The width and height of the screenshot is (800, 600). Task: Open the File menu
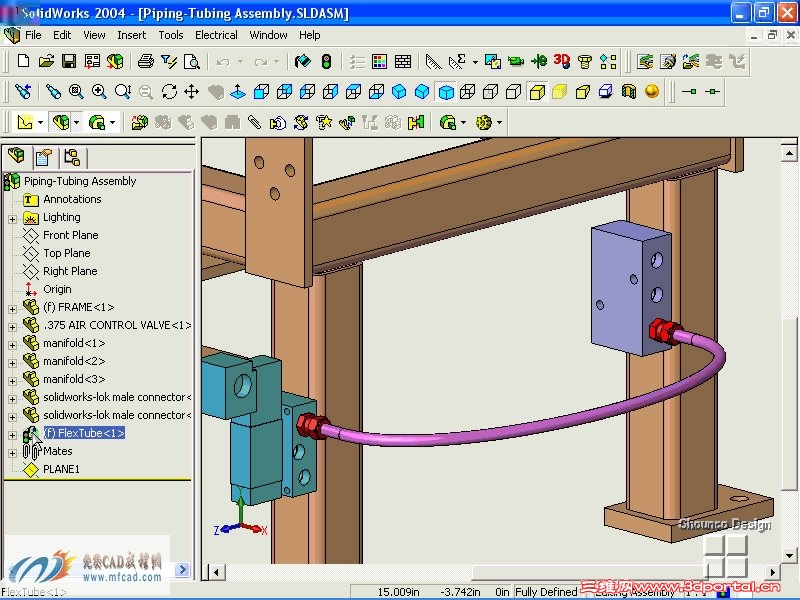(x=33, y=35)
